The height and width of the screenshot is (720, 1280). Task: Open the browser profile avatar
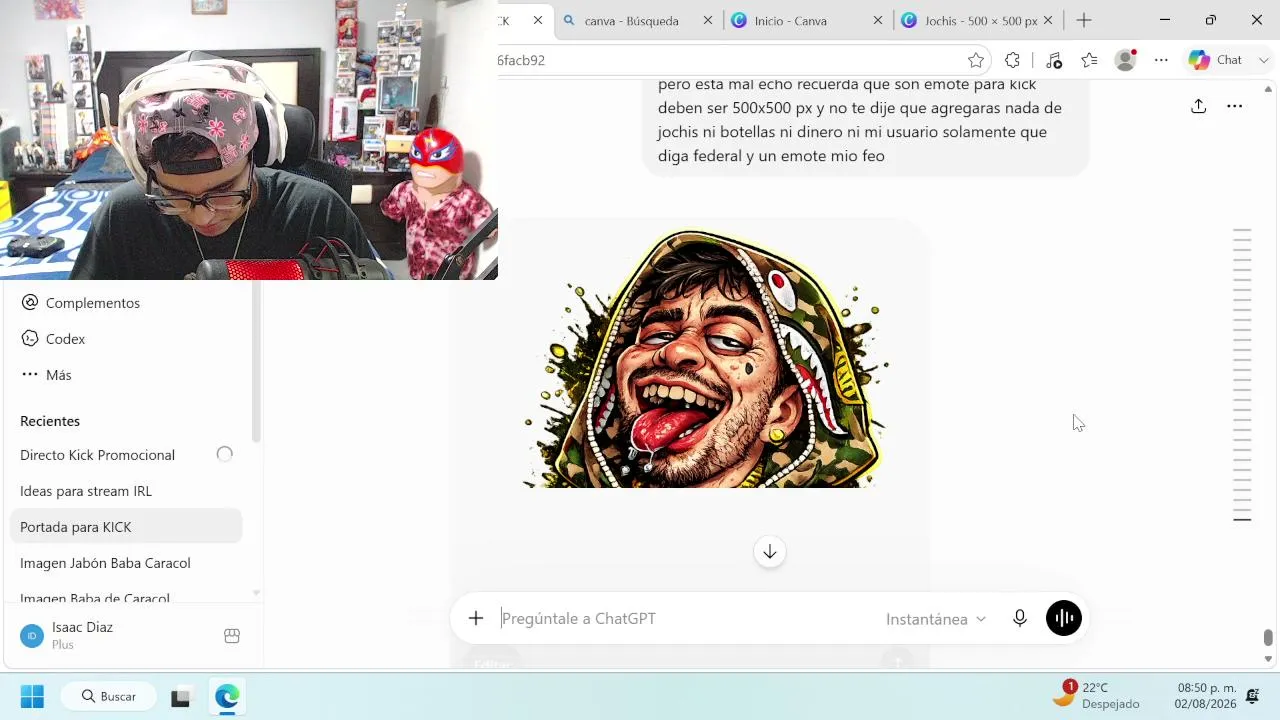[1125, 60]
